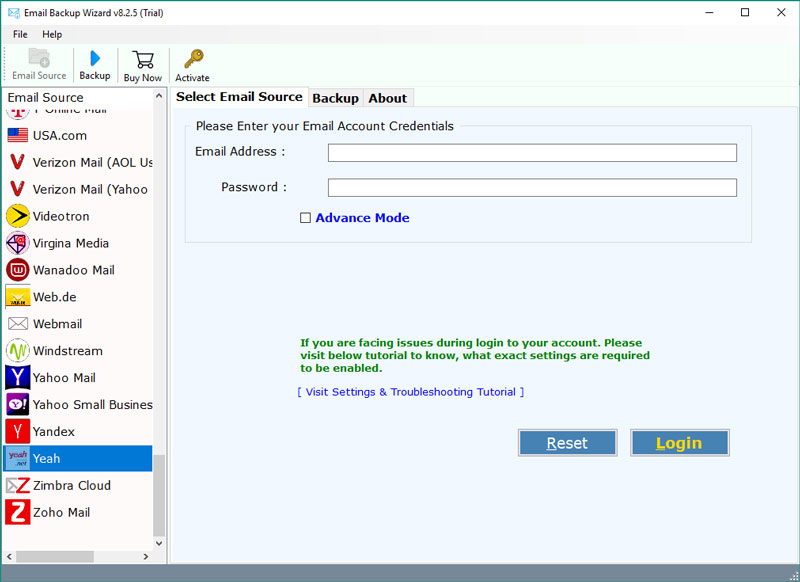Click the Email Address input field
Image resolution: width=800 pixels, height=582 pixels.
click(x=532, y=153)
